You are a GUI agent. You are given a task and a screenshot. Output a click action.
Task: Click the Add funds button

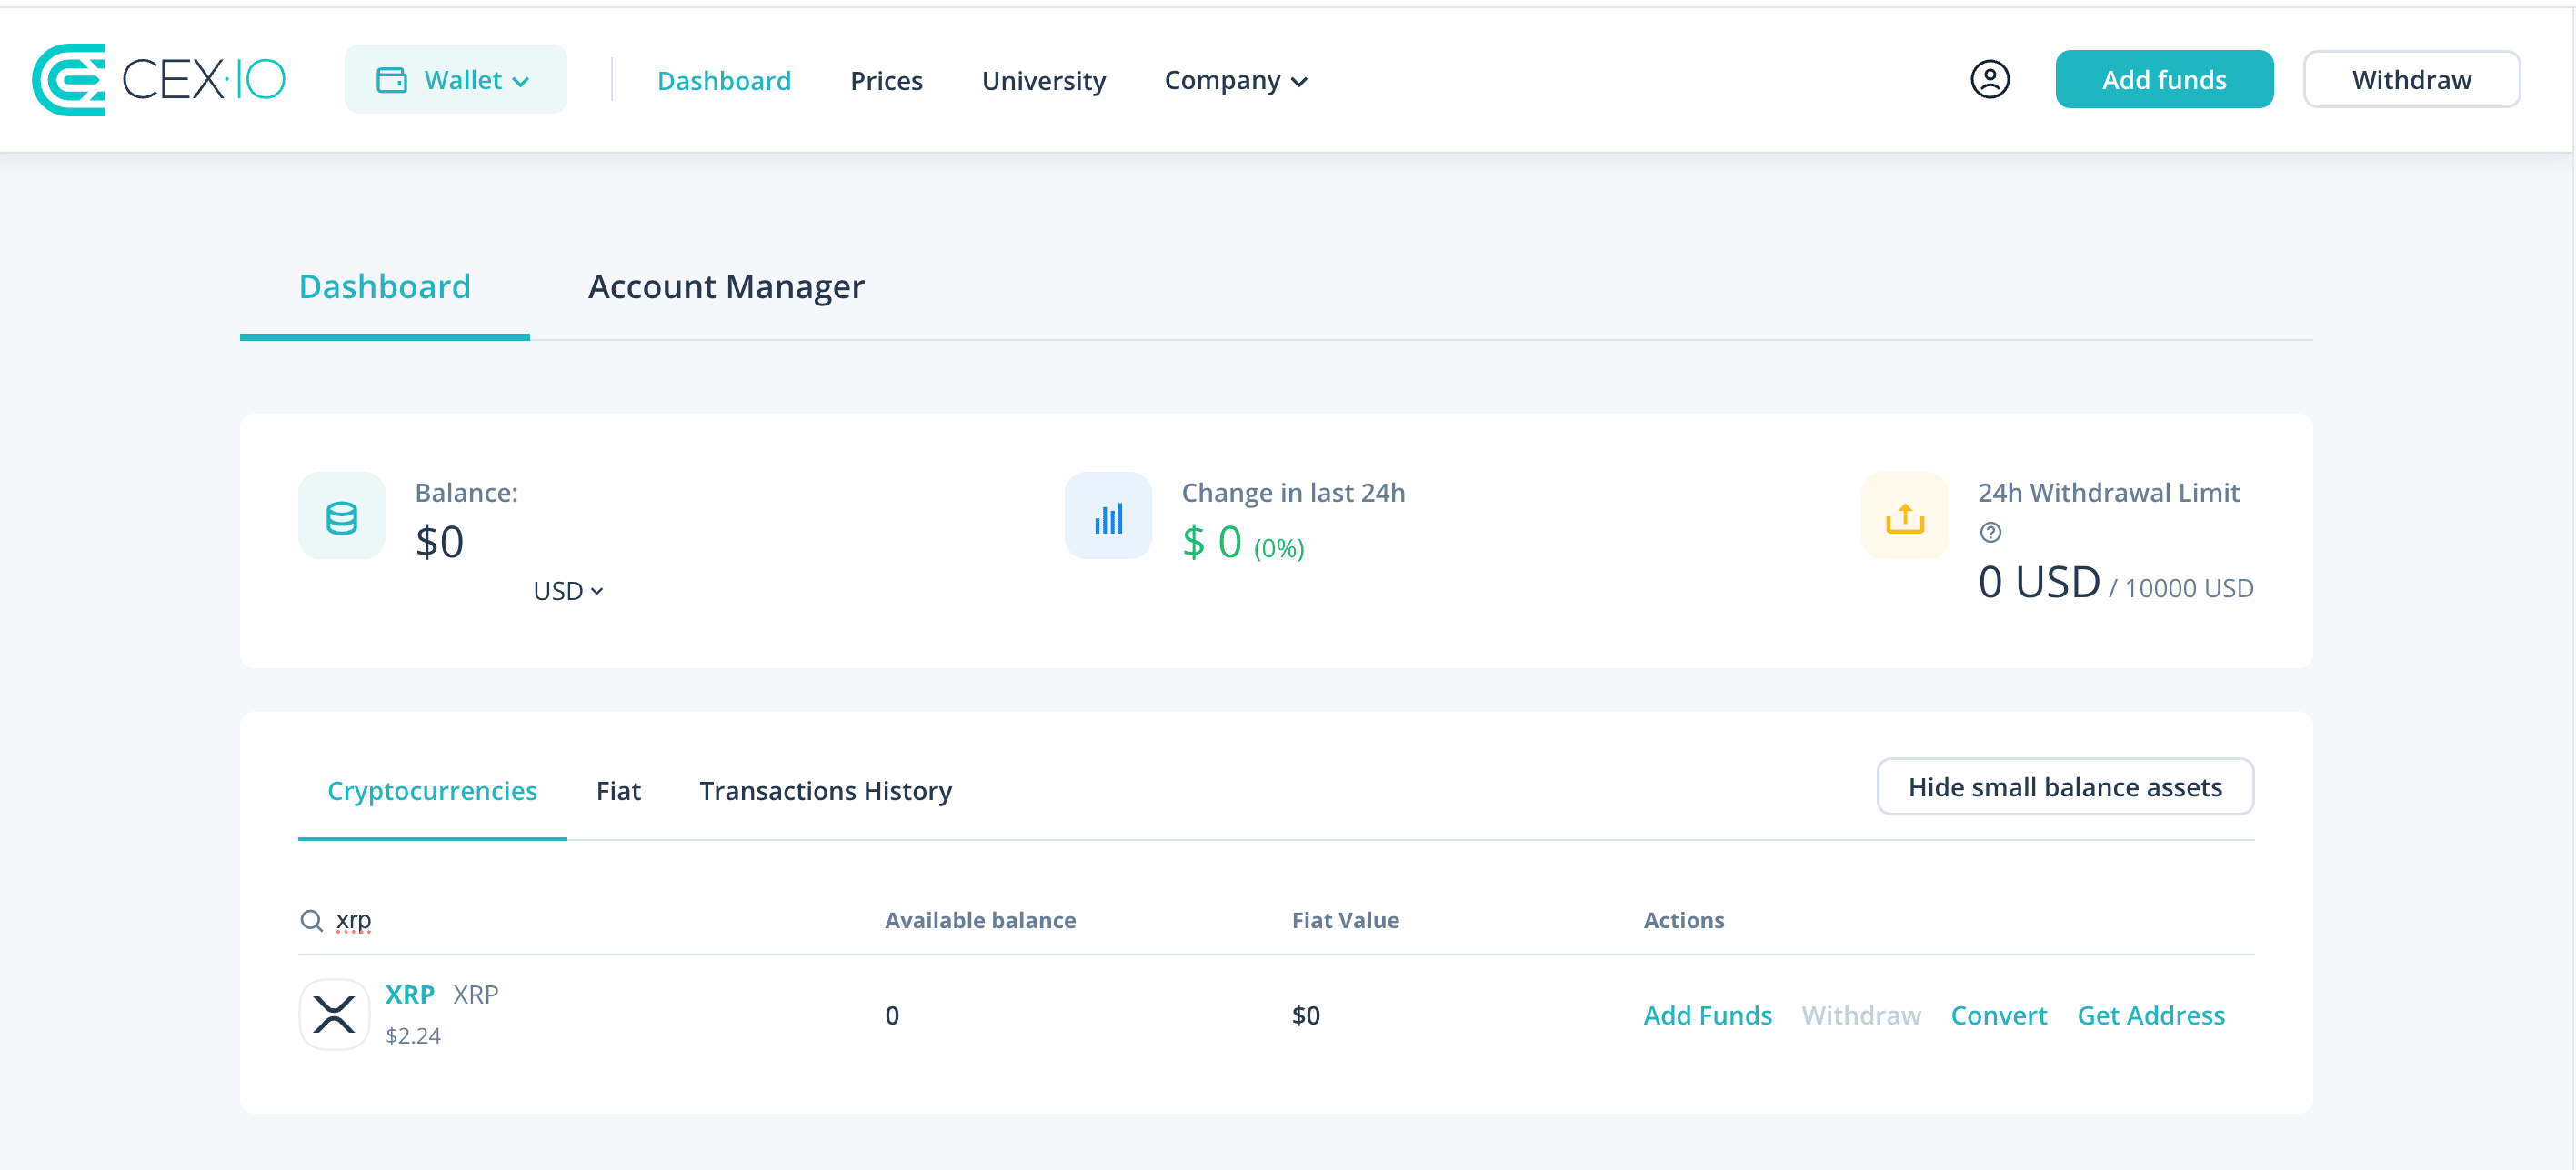(x=2164, y=79)
